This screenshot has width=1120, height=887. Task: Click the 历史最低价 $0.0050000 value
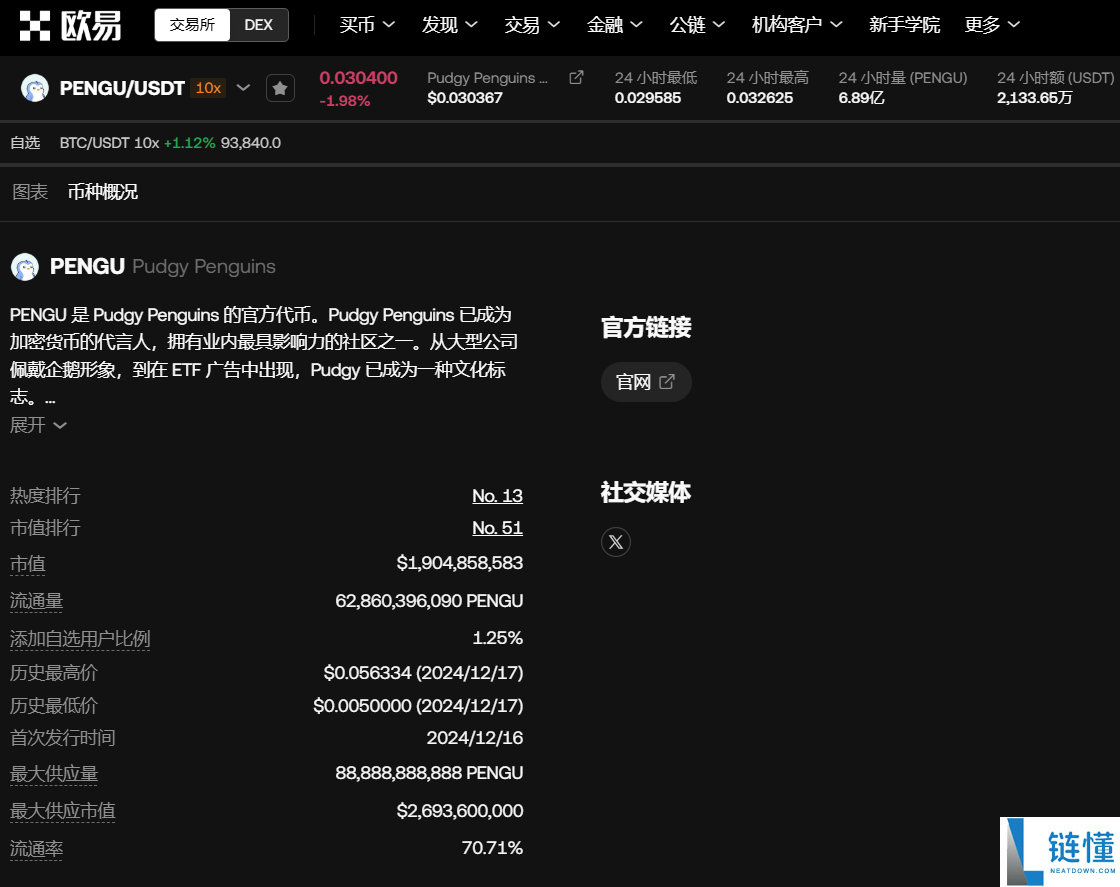click(x=419, y=706)
